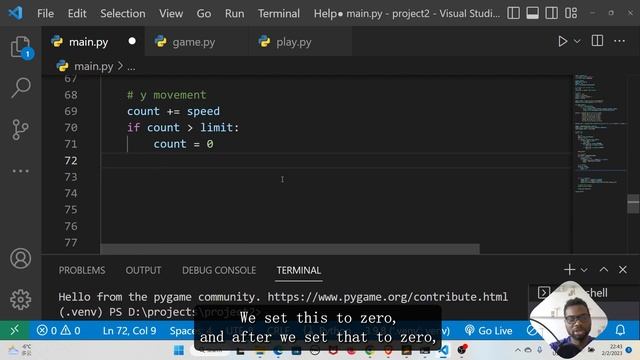The image size is (640, 360).
Task: Toggle the bottom panel visibility
Action: pyautogui.click(x=532, y=13)
